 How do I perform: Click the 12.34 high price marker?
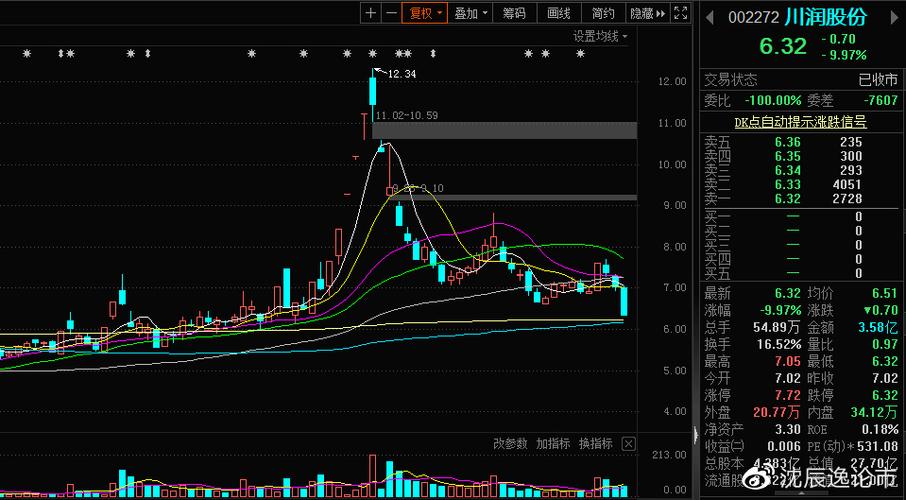401,74
